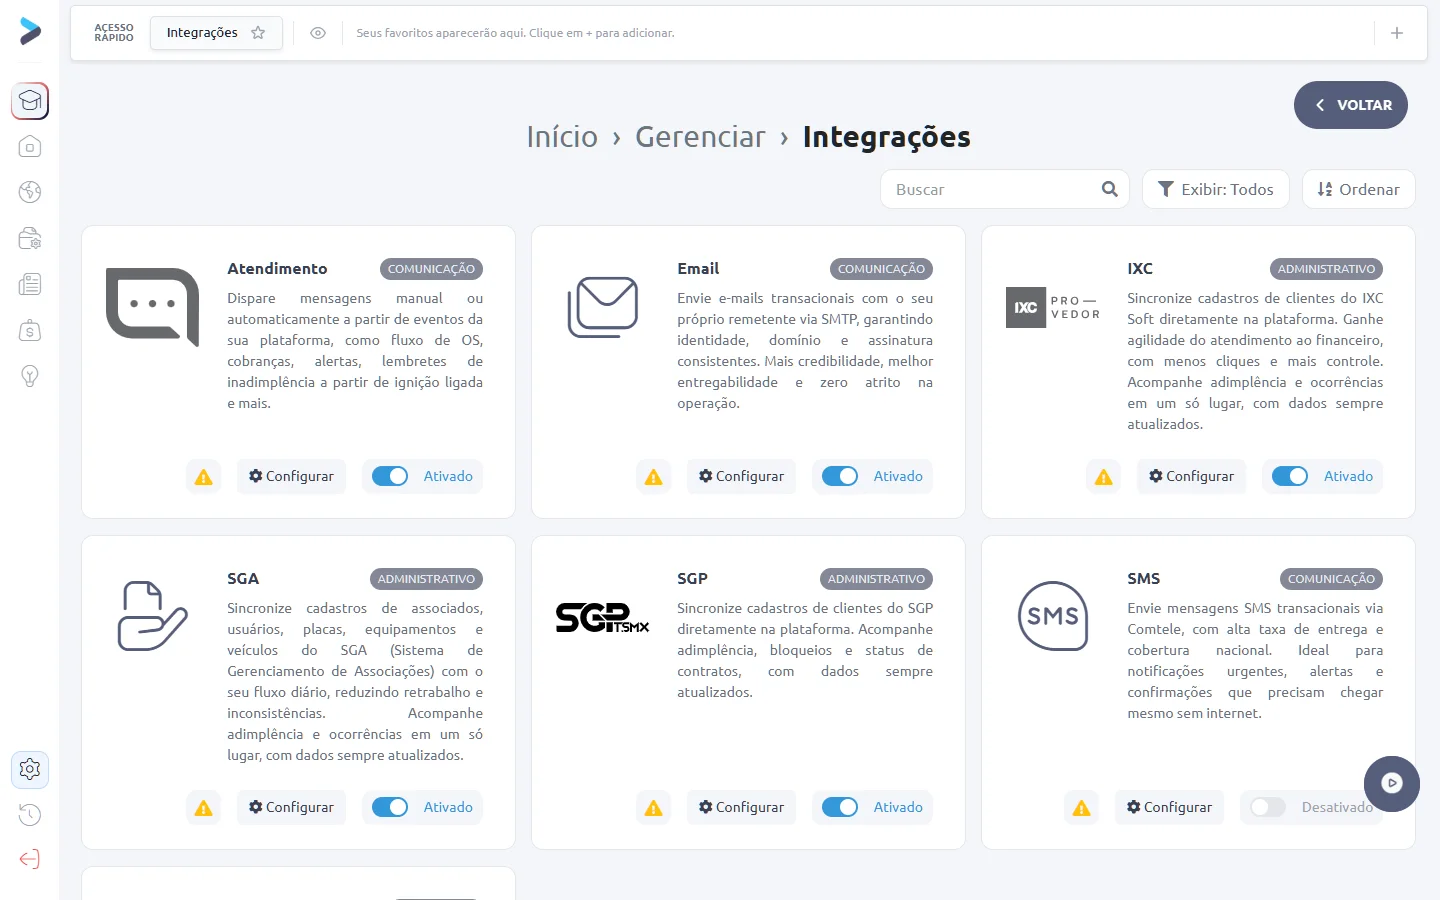The image size is (1440, 900).
Task: Open the Integrações quick access tab
Action: tap(216, 33)
